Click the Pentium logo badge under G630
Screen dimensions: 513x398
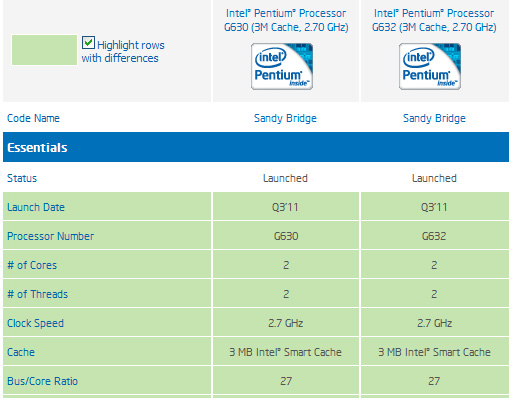click(282, 66)
